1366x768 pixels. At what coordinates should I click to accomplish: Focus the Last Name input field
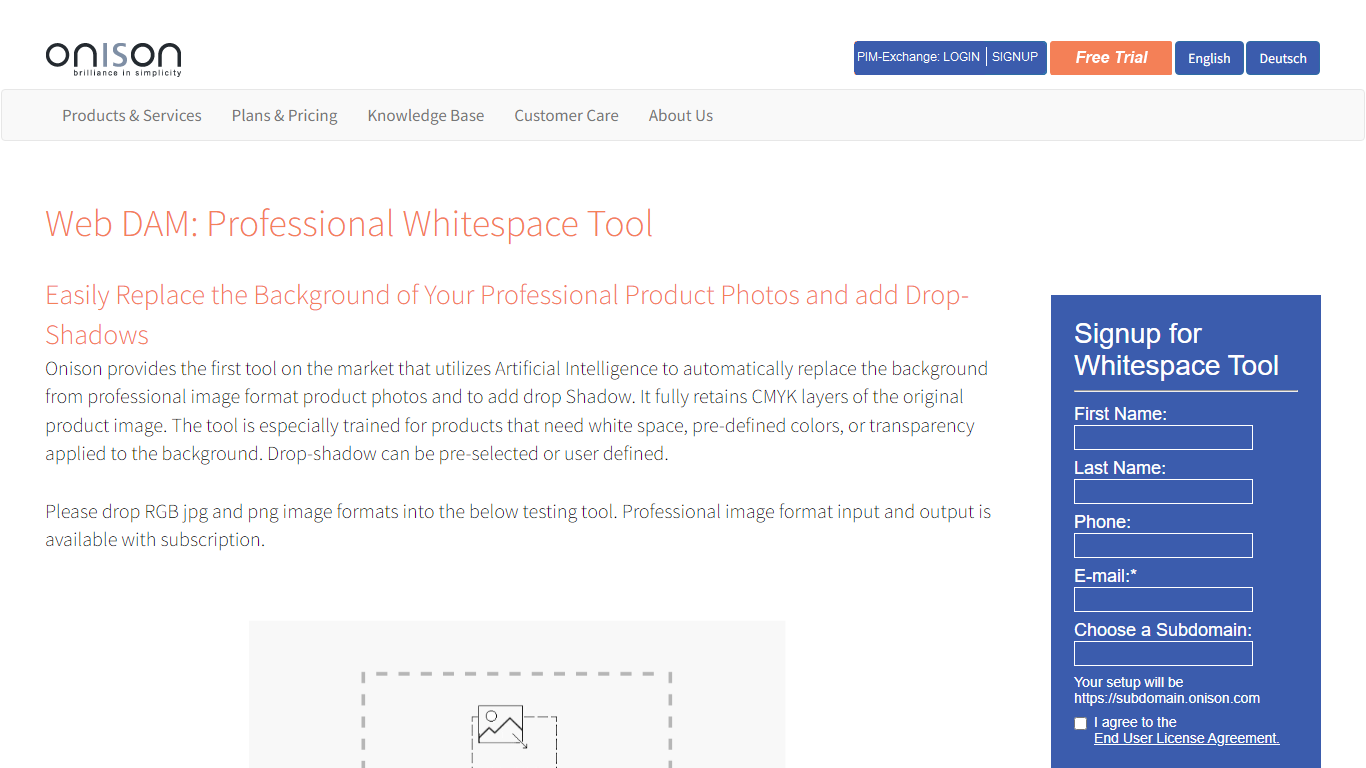1162,492
